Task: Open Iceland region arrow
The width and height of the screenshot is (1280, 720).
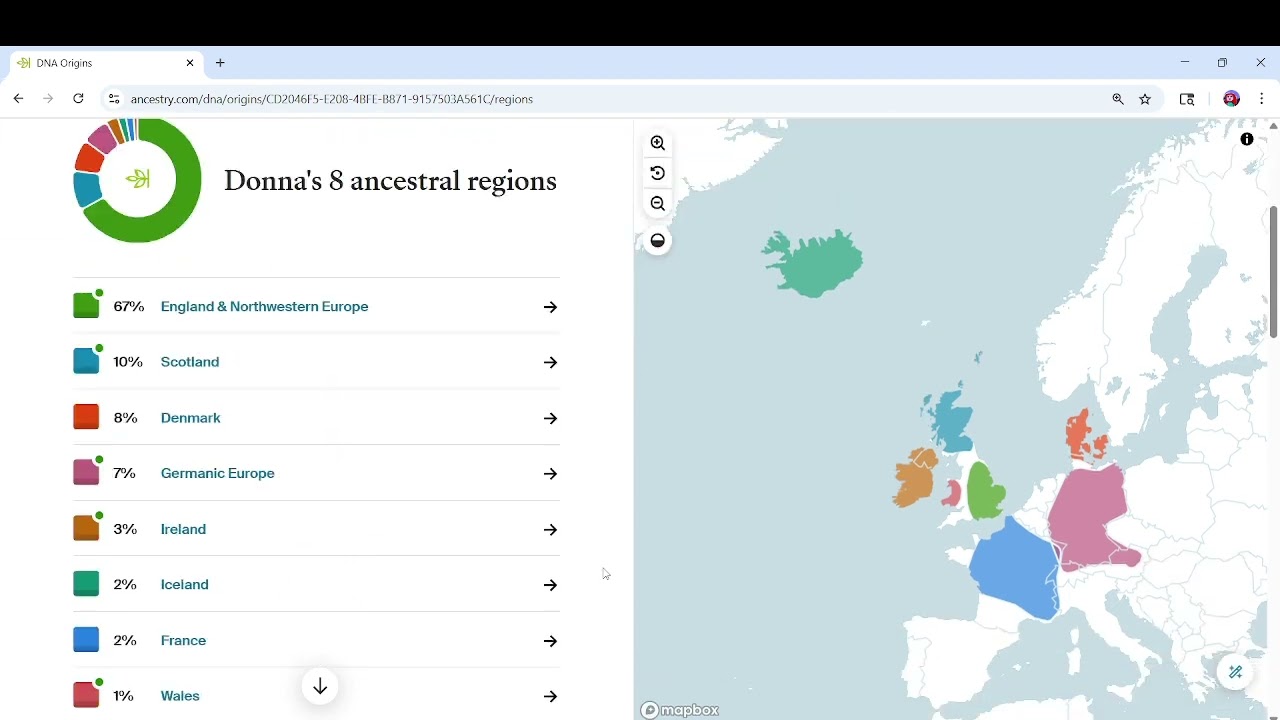Action: click(x=550, y=585)
